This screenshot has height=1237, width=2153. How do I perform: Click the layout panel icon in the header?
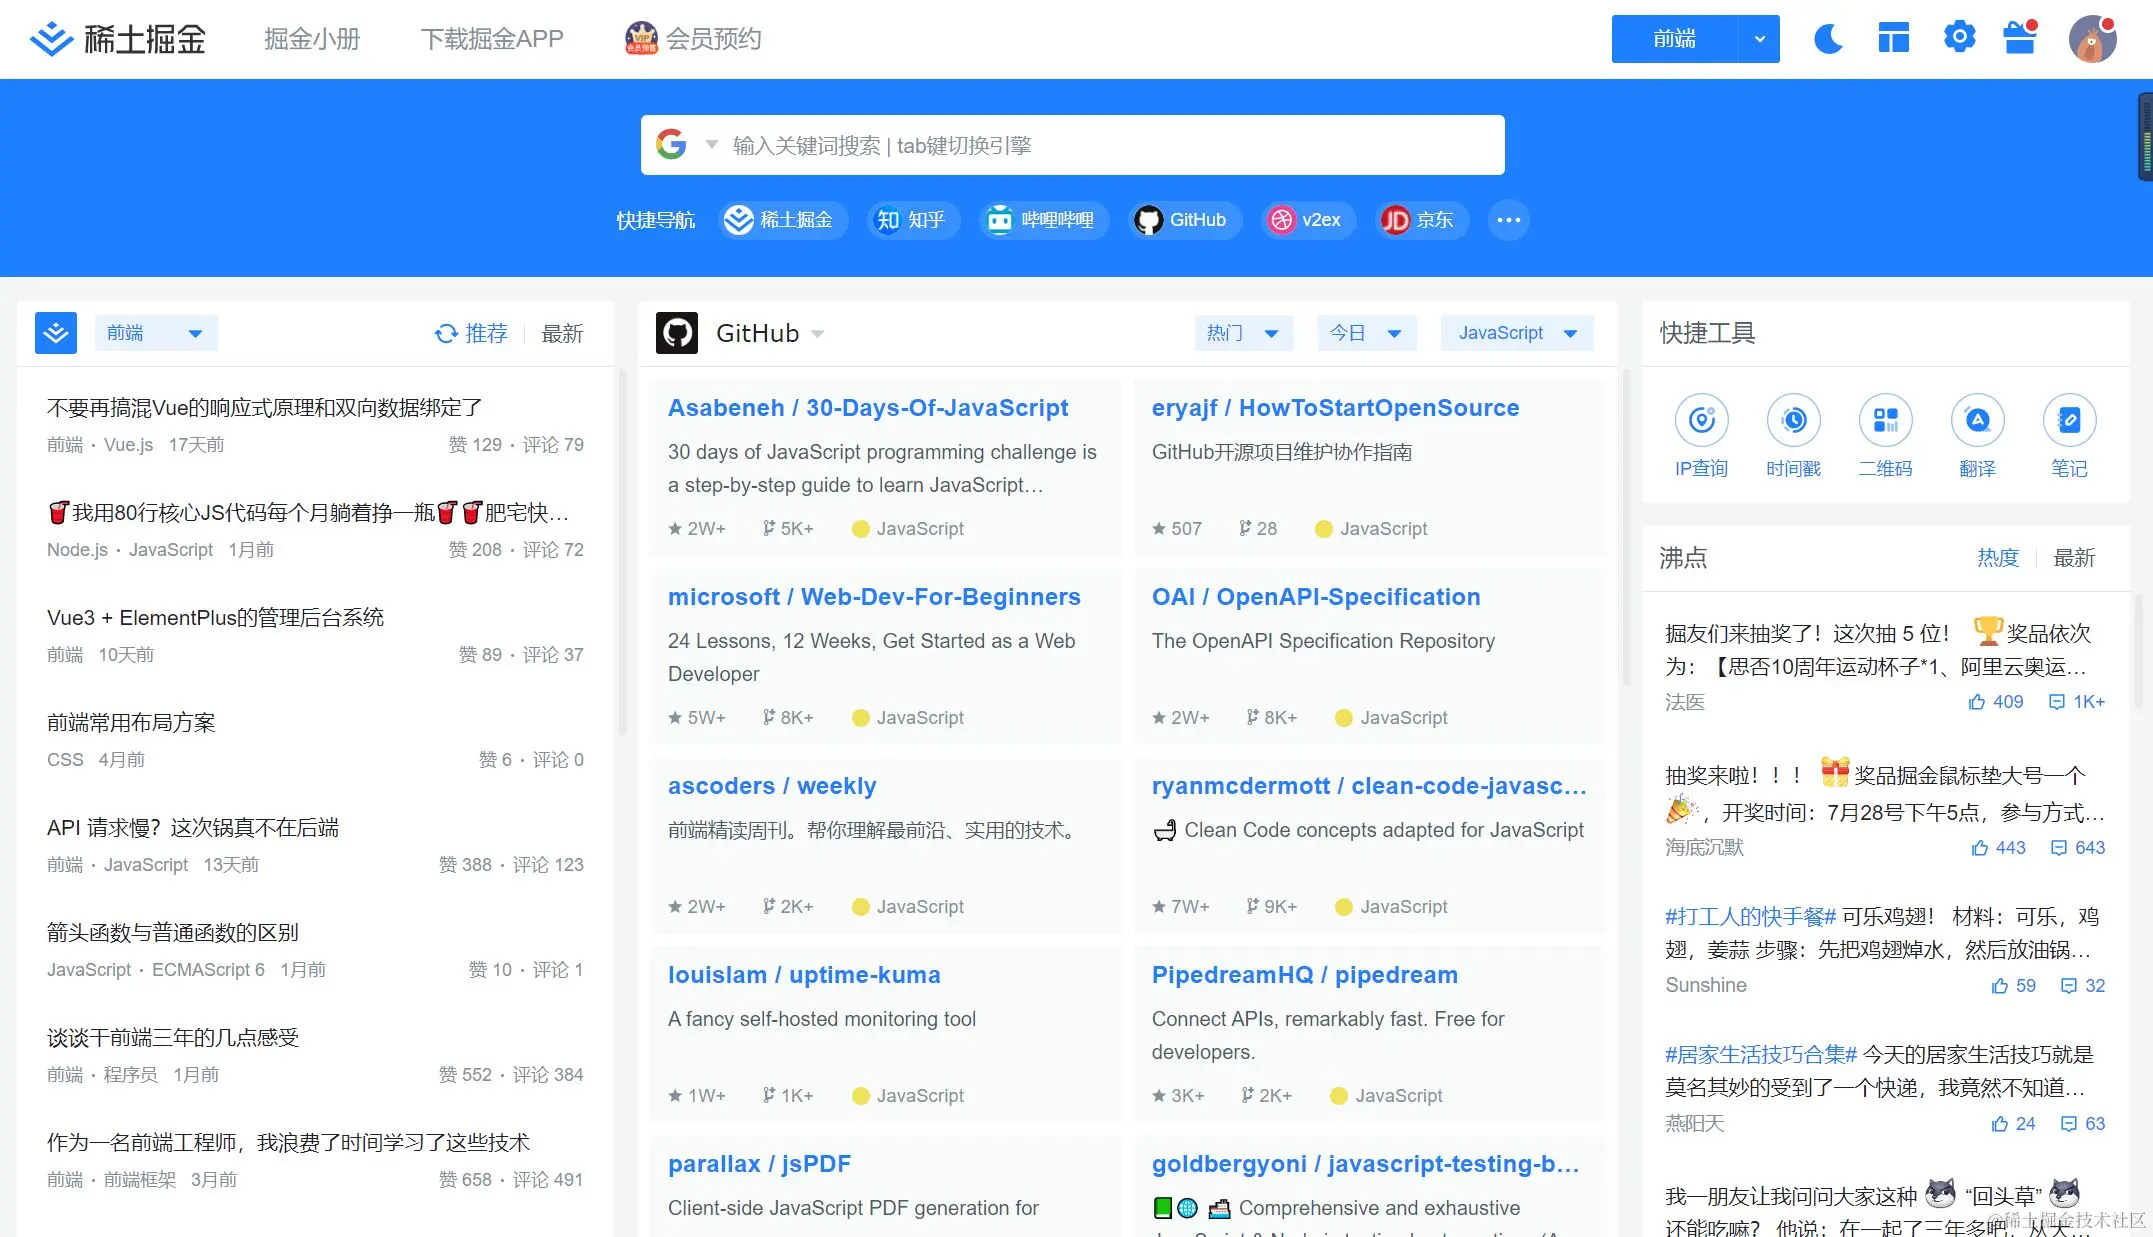click(1893, 39)
